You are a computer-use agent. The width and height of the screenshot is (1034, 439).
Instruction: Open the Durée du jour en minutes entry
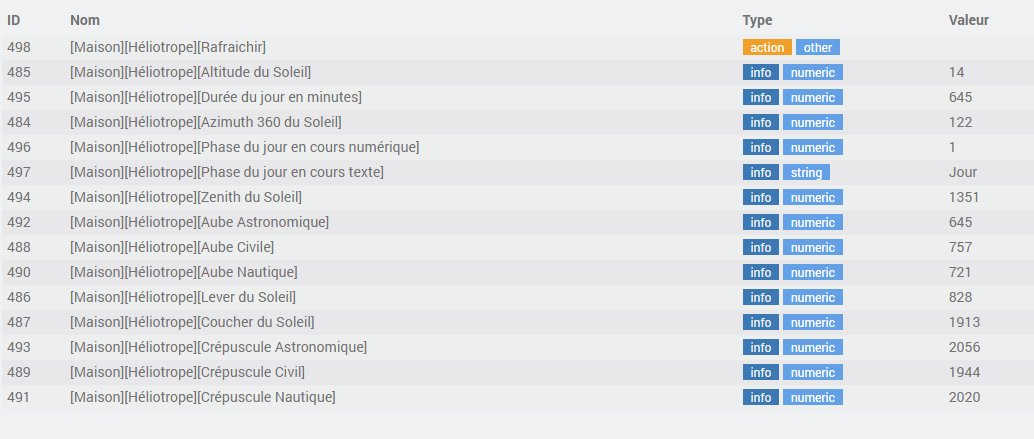pos(215,97)
